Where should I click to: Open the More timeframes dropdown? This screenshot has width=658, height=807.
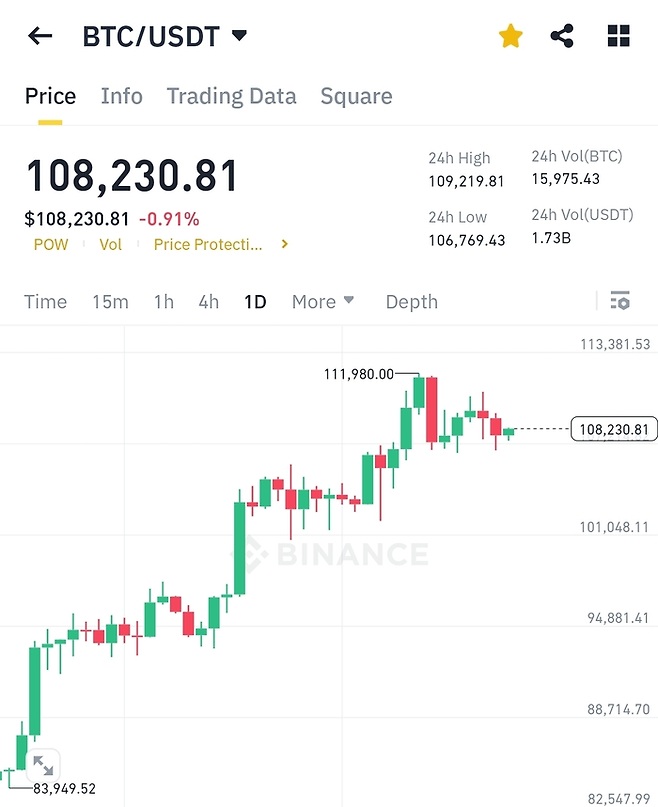point(323,301)
